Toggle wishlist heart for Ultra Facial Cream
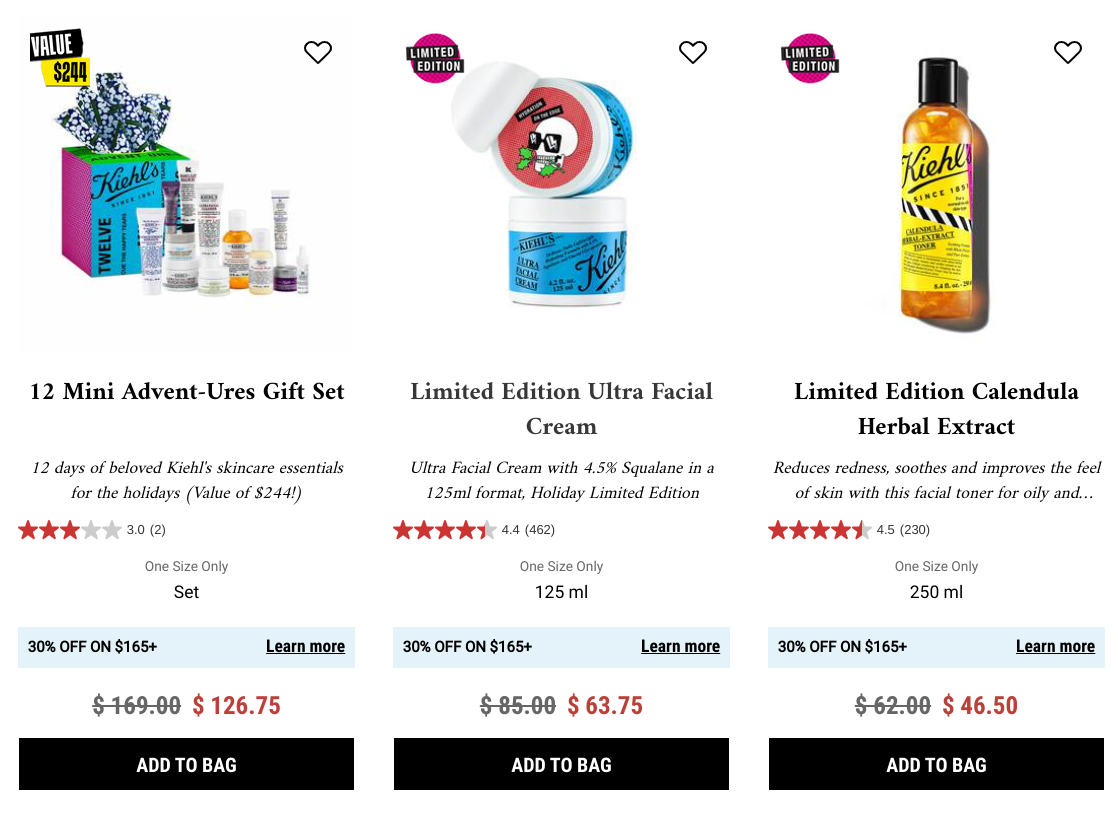 pos(692,52)
